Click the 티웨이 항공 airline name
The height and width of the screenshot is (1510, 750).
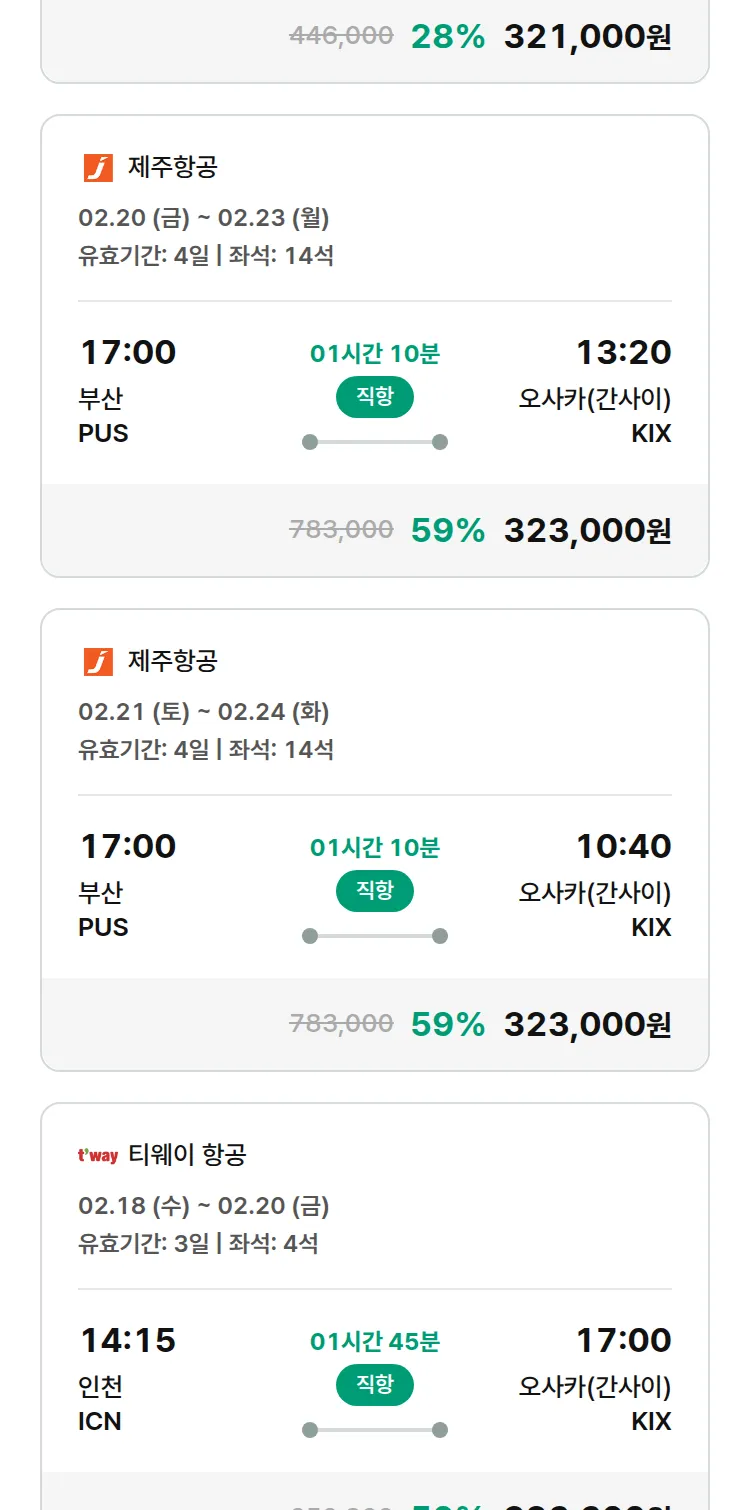point(187,1155)
